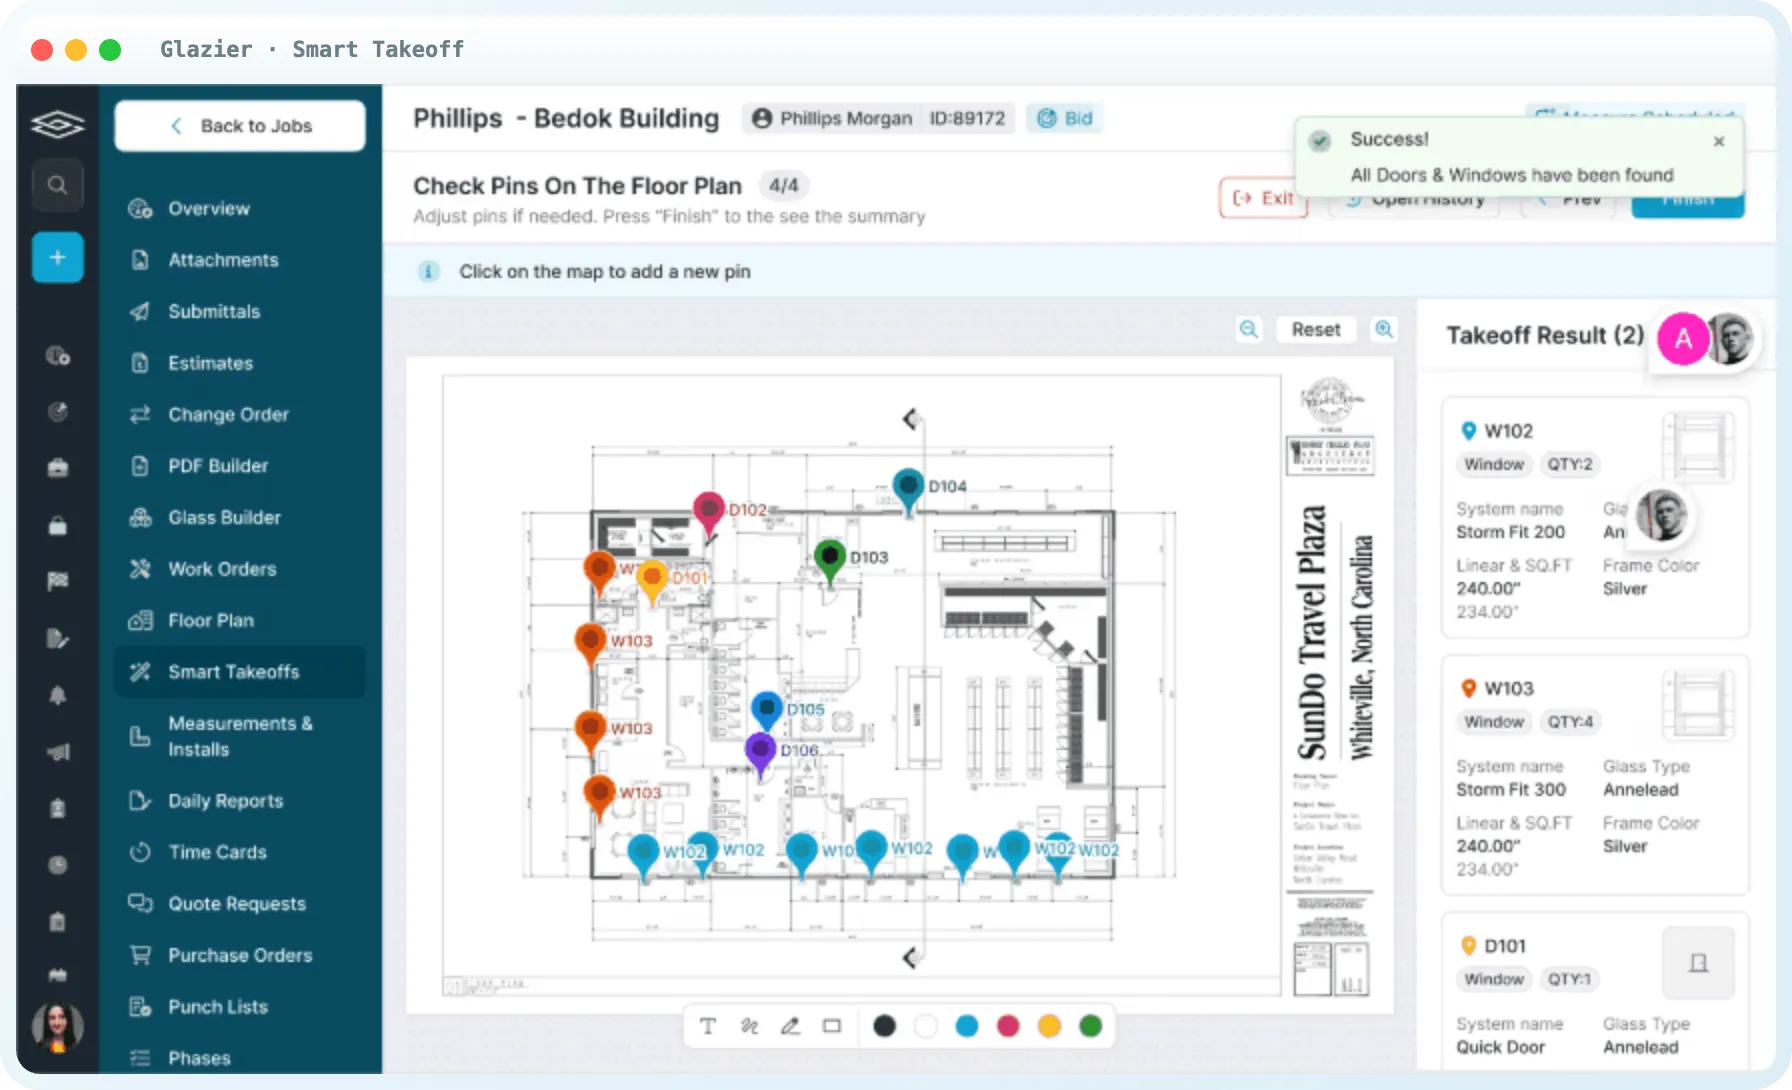
Task: Click the D104 pin on floor plan
Action: (x=908, y=489)
